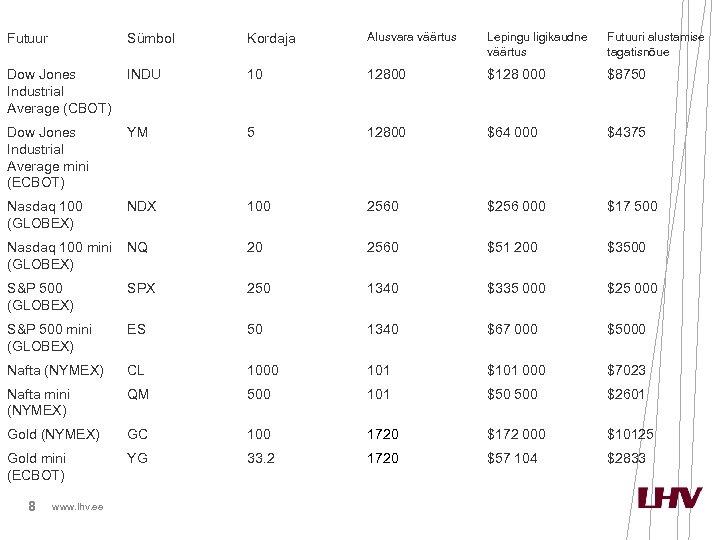Click the Kordaja column header
Viewport: 720px width, 540px height.
pyautogui.click(x=272, y=39)
